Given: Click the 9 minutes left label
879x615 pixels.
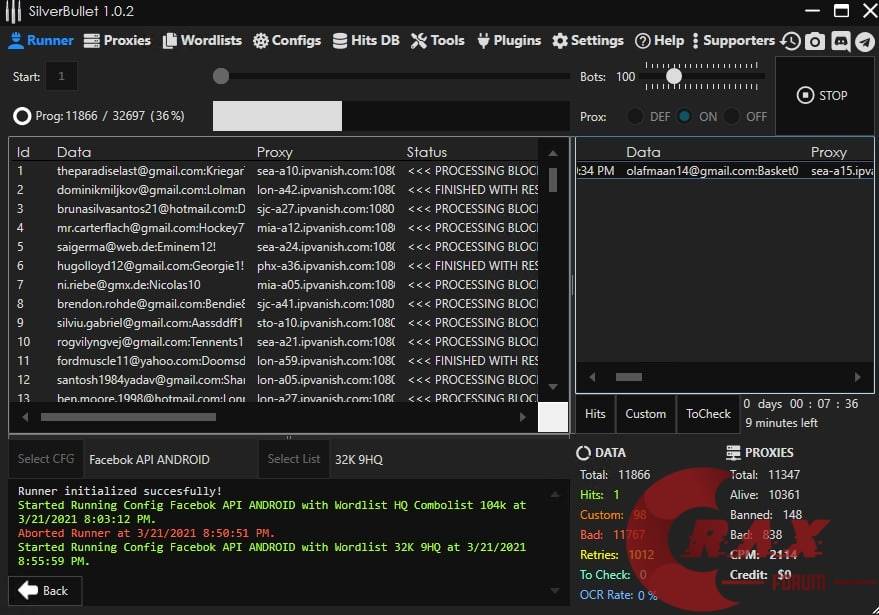Looking at the screenshot, I should pyautogui.click(x=781, y=423).
